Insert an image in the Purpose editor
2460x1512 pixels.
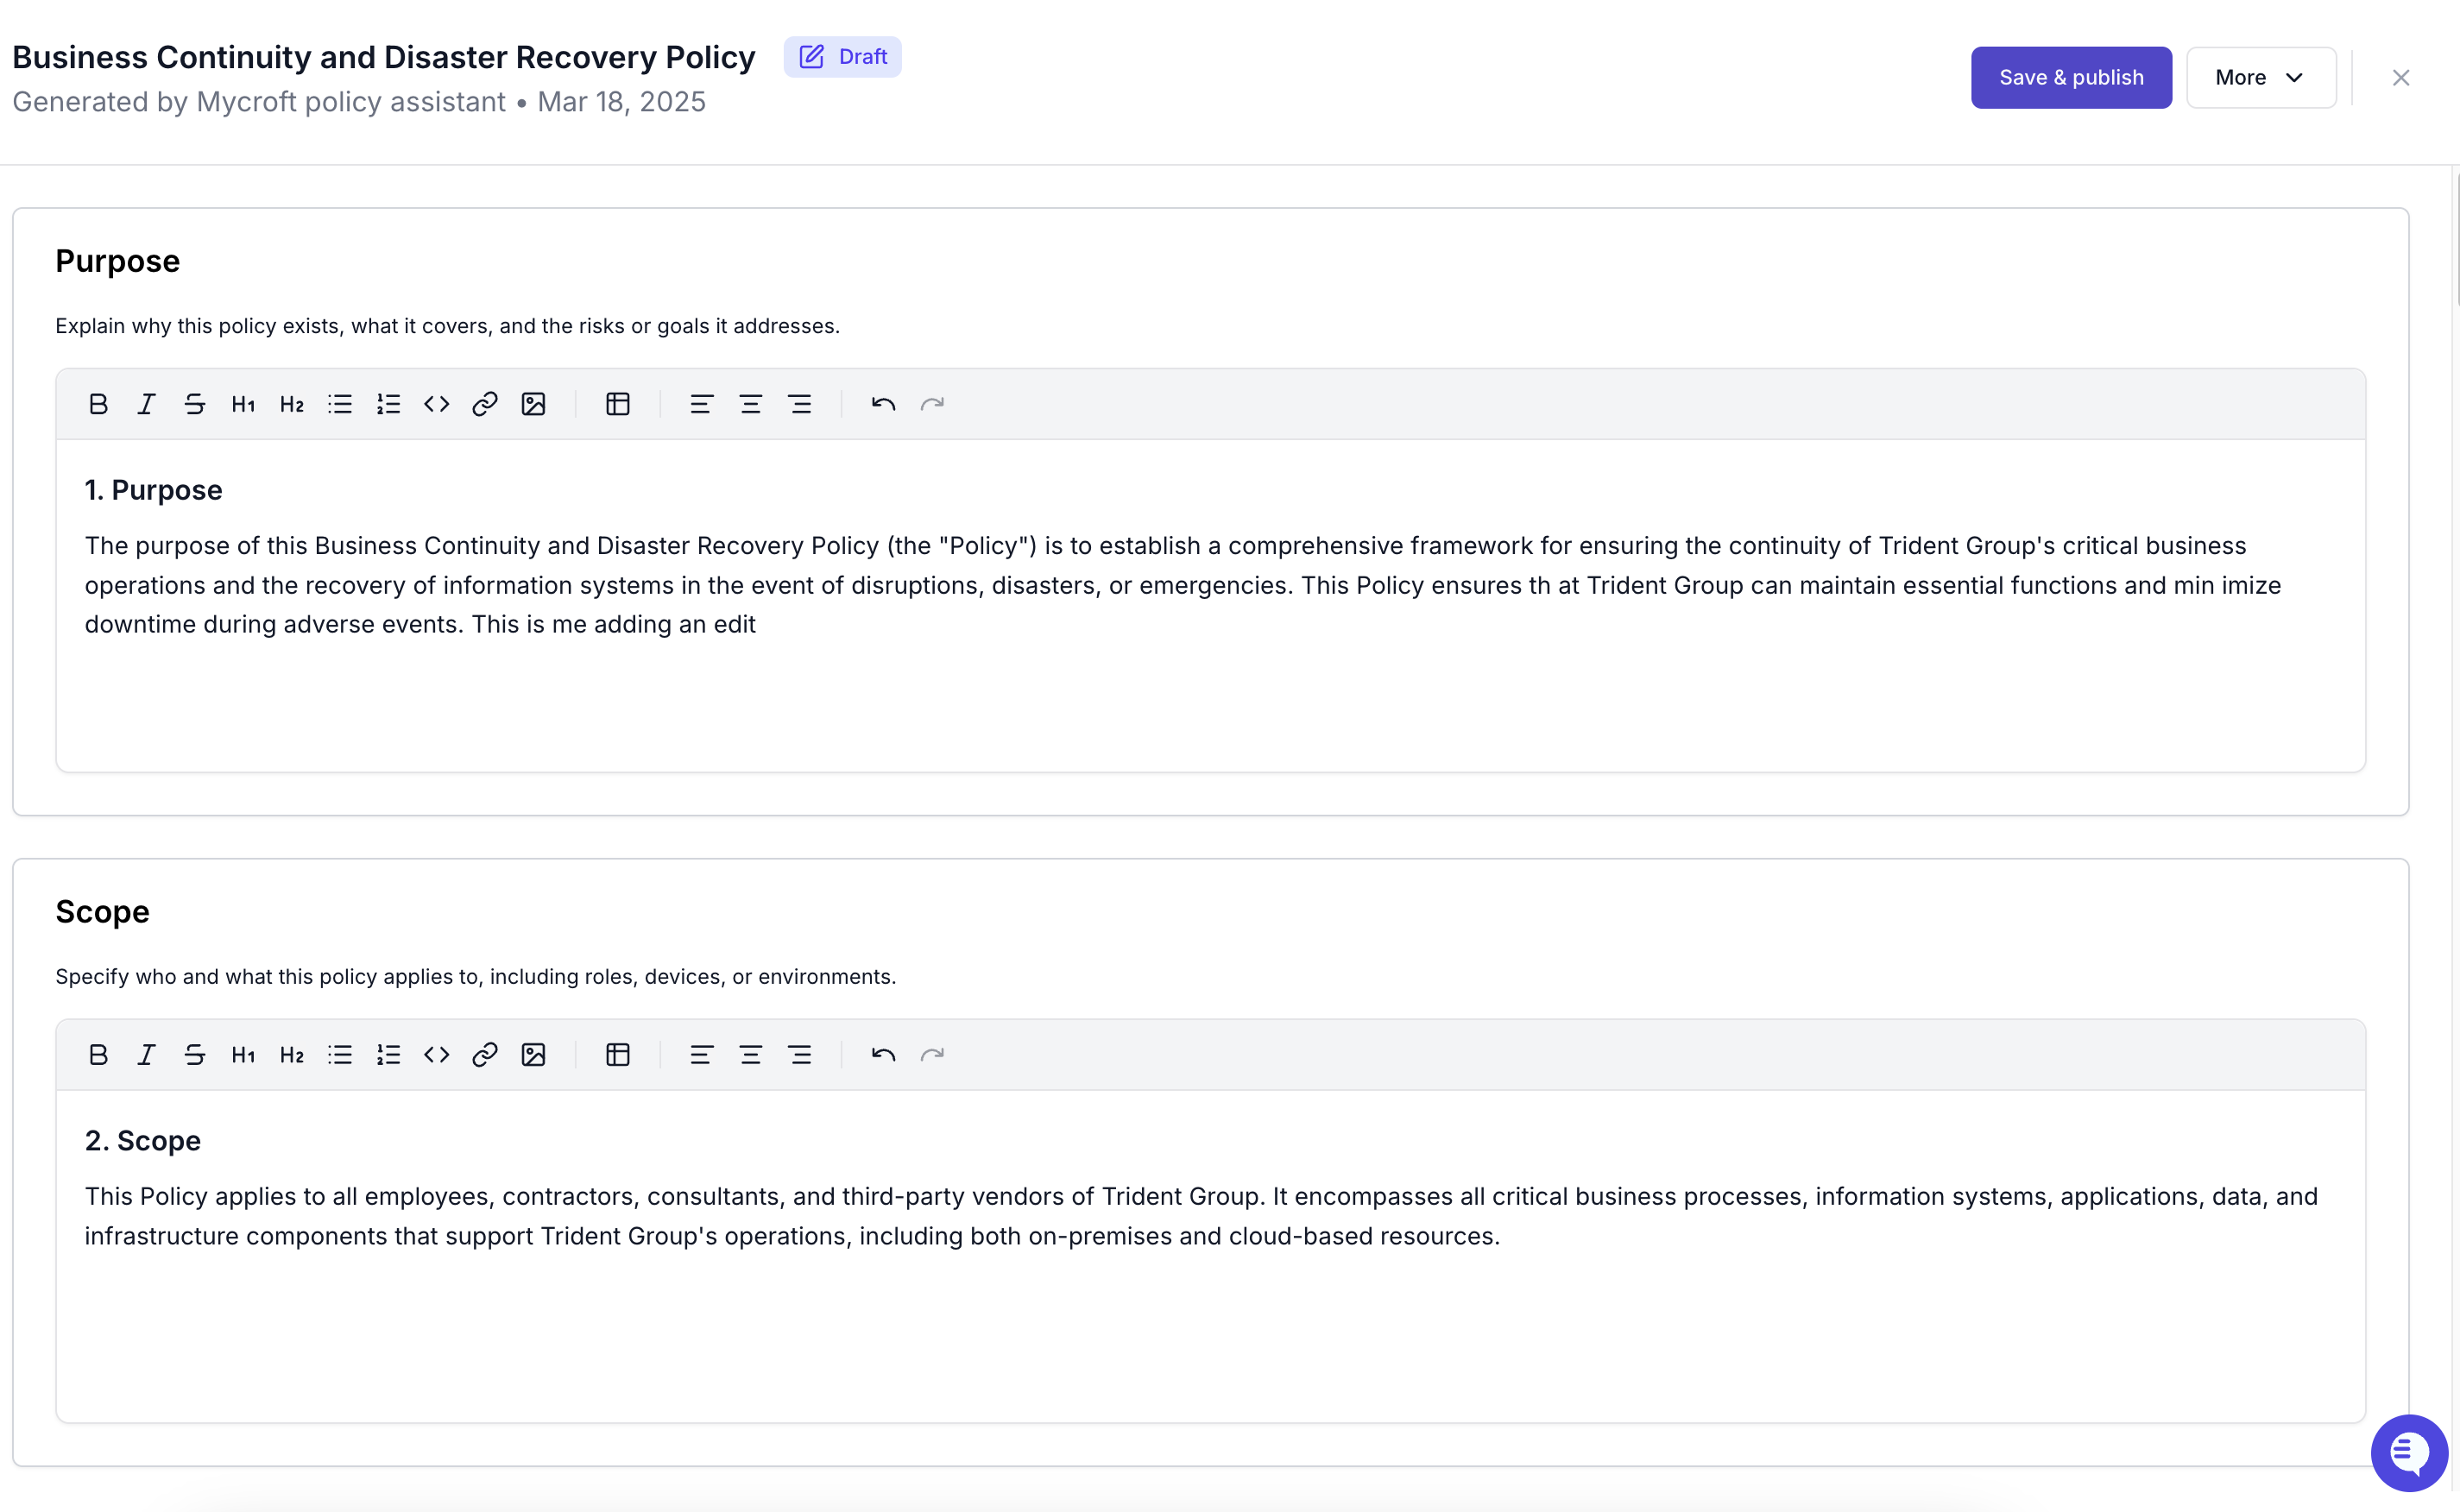point(533,404)
